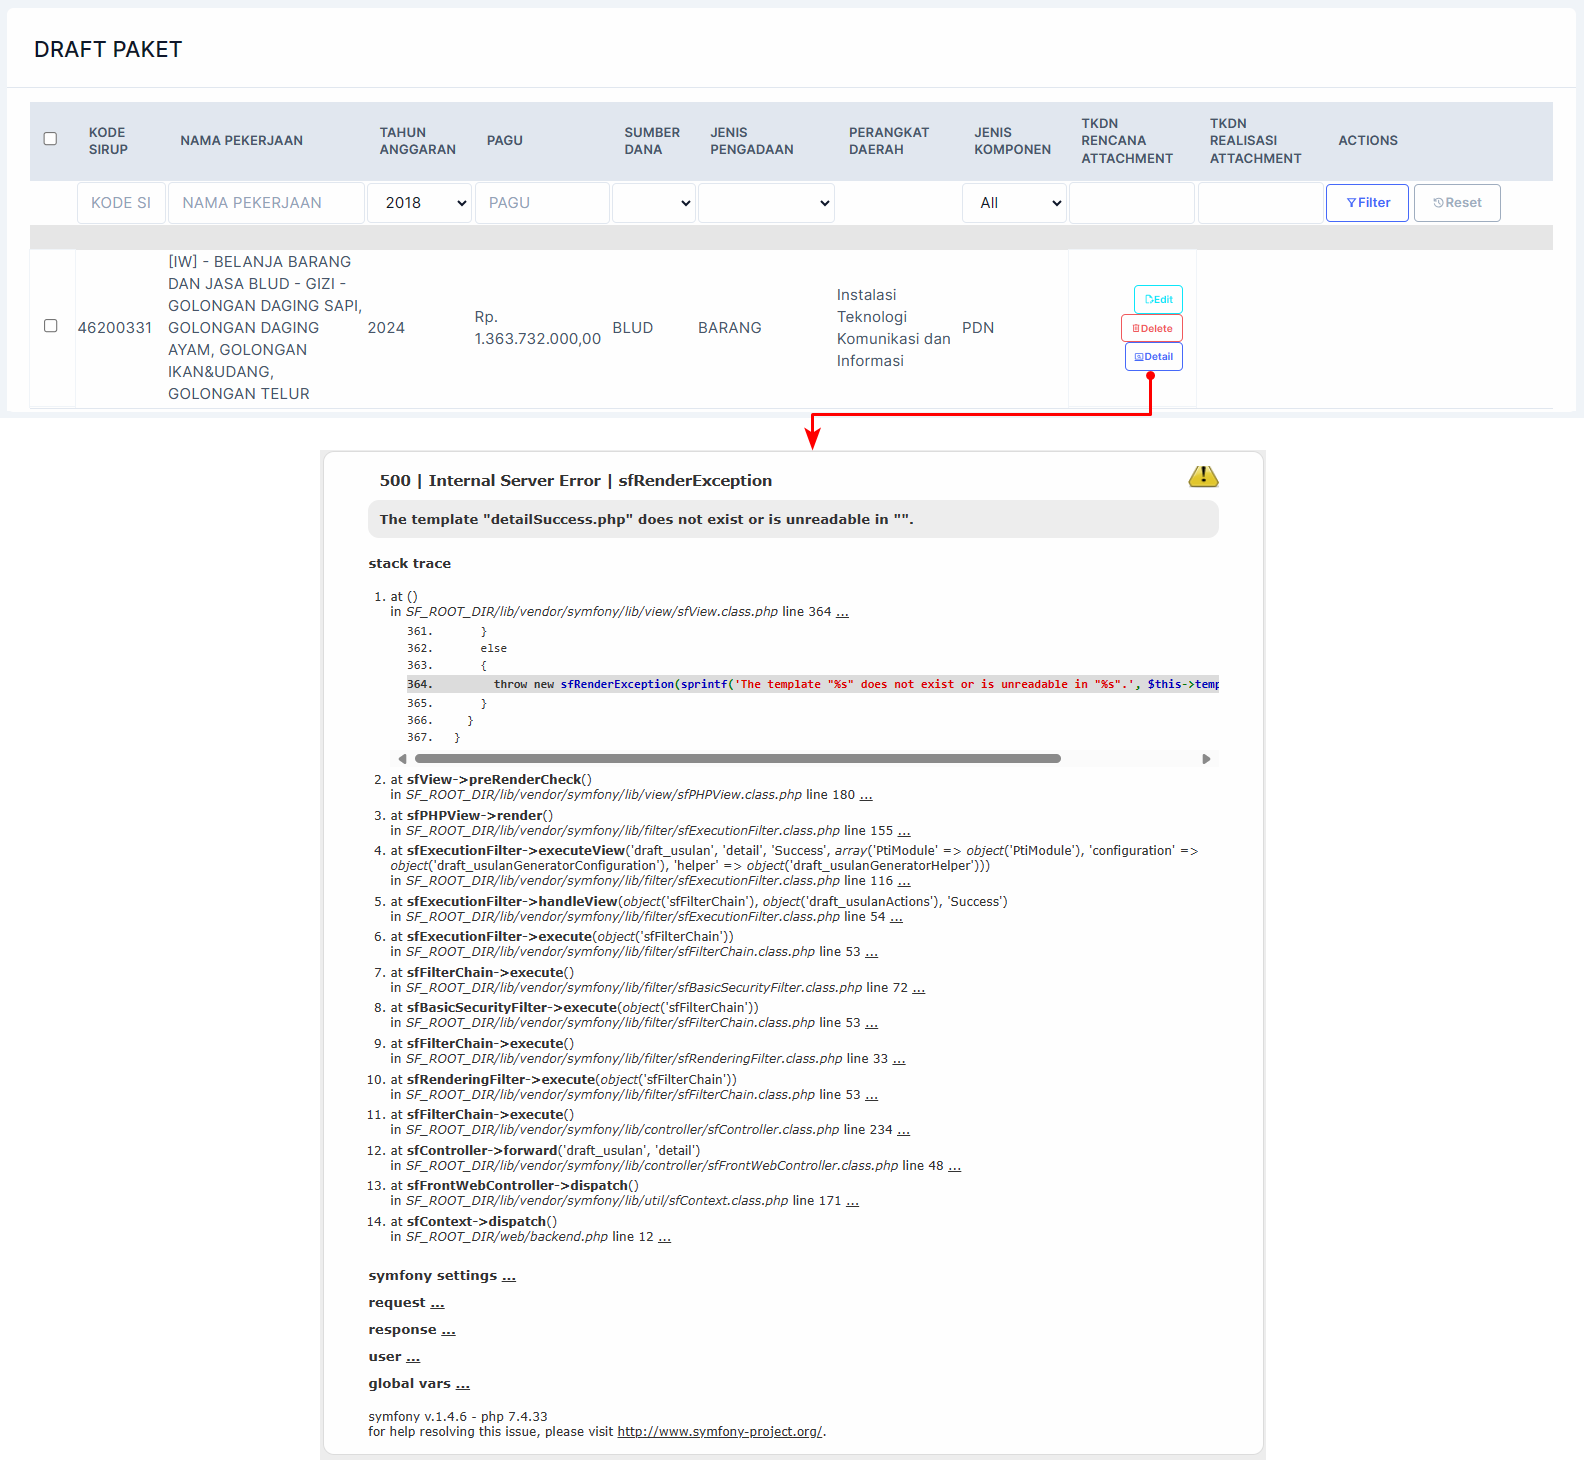The height and width of the screenshot is (1460, 1584).
Task: Open the Tahun Anggaran 2018 dropdown
Action: 419,203
